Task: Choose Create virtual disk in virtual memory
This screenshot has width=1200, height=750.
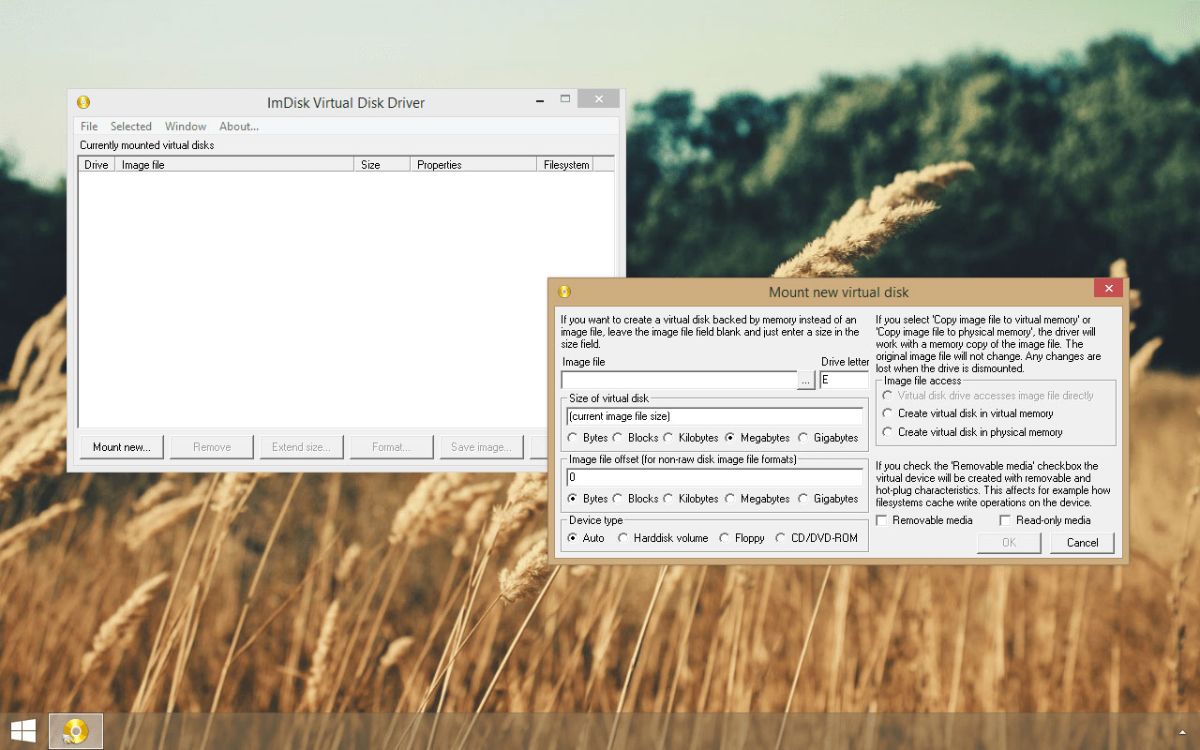Action: coord(968,413)
